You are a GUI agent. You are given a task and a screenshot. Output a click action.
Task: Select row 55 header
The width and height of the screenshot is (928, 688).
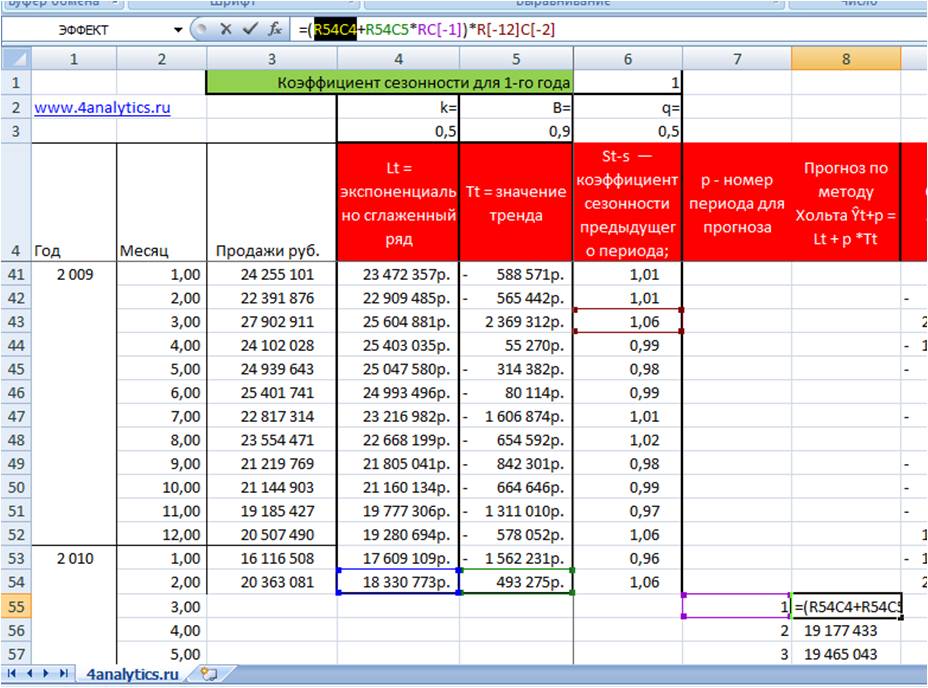16,607
